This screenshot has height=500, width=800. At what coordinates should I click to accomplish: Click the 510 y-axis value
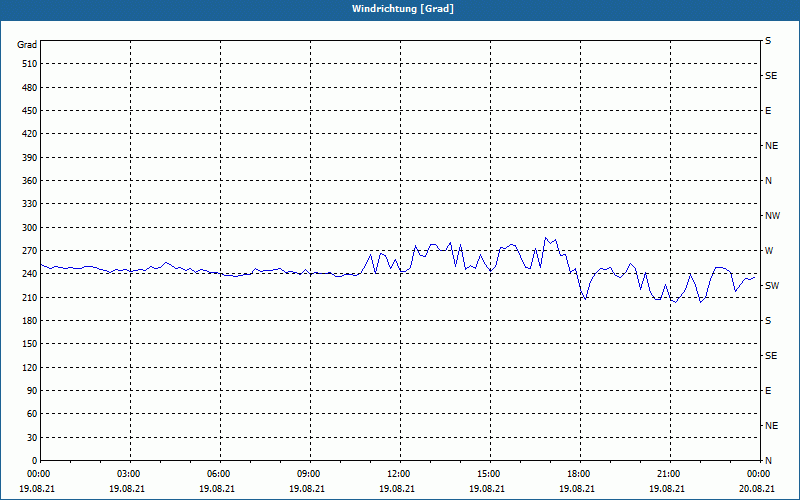30,64
